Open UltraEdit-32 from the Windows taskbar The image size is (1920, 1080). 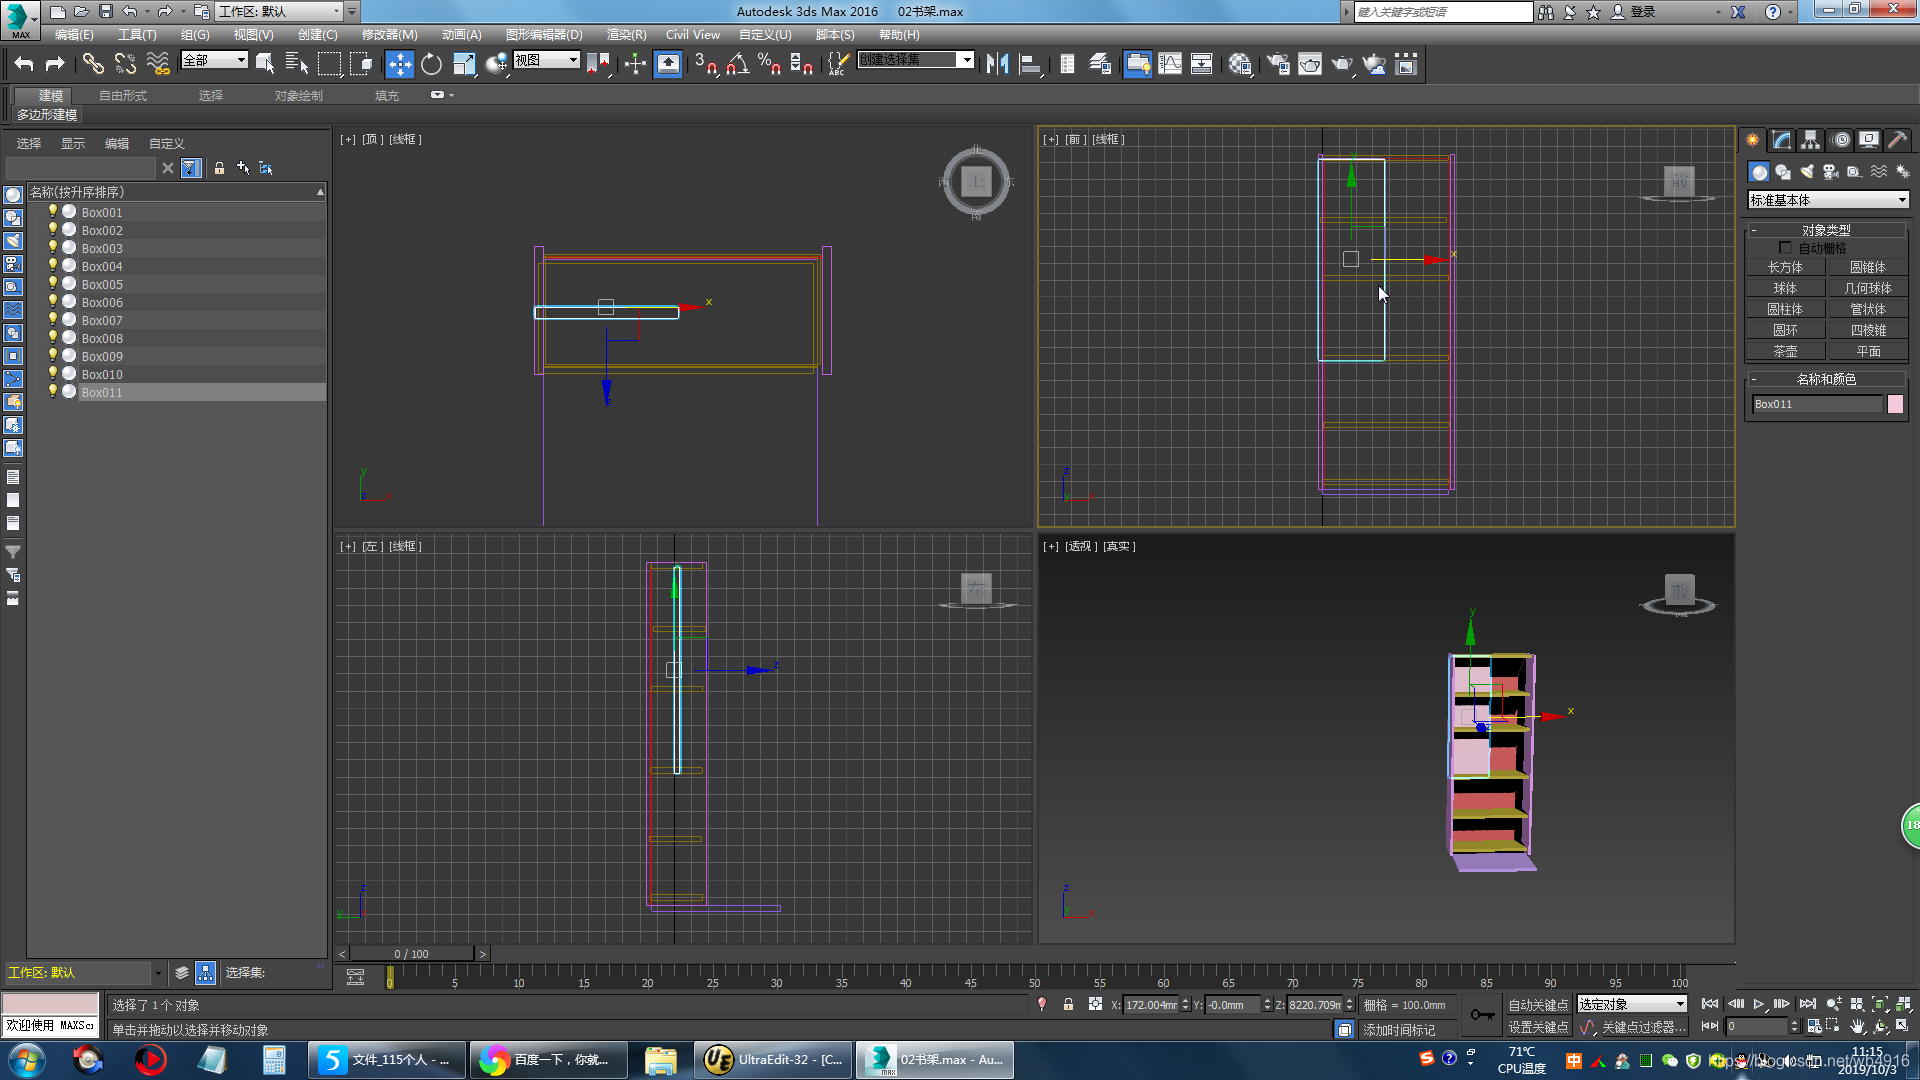[x=773, y=1060]
